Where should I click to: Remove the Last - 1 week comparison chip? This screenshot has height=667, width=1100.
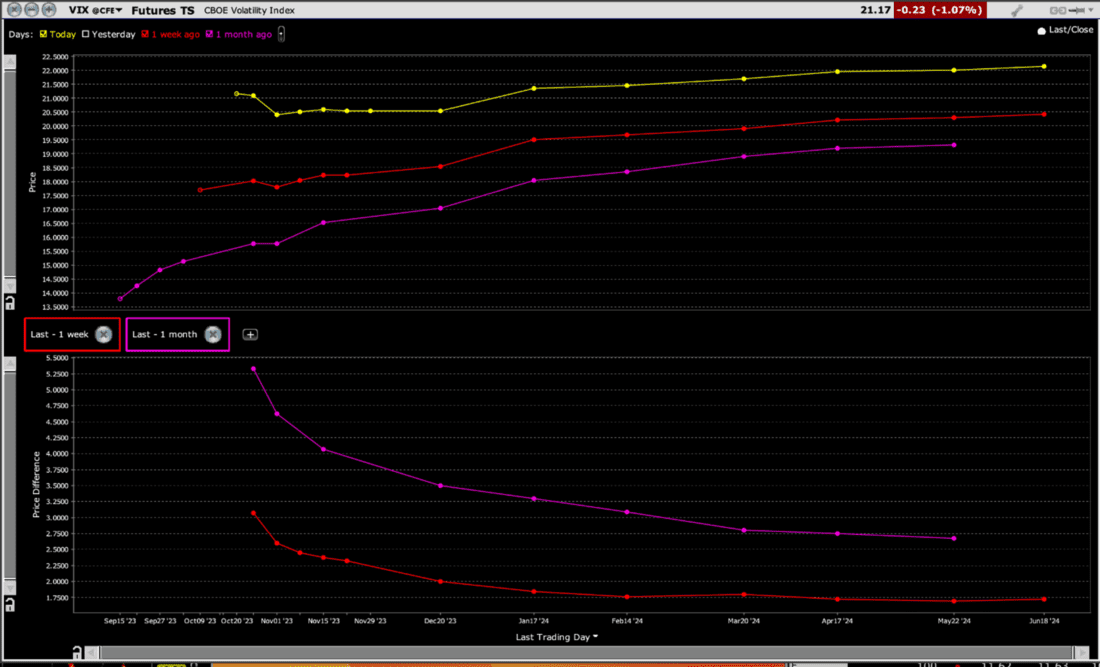103,335
